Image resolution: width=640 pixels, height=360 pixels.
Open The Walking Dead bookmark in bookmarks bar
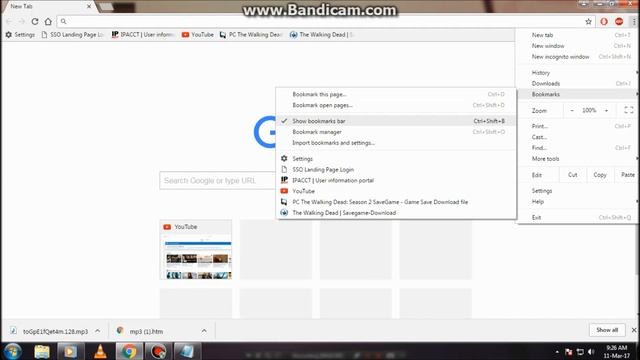[x=322, y=35]
